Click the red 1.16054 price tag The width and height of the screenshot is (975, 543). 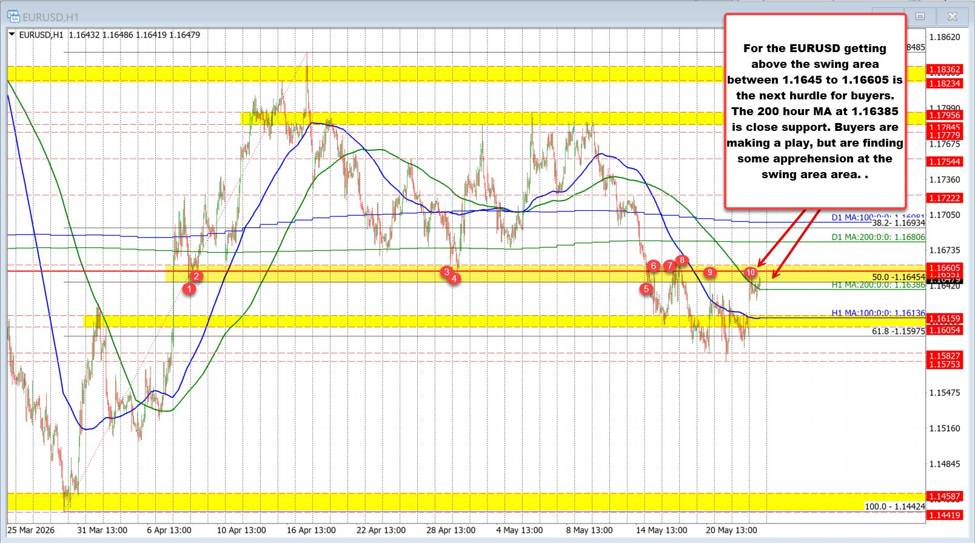[x=945, y=330]
